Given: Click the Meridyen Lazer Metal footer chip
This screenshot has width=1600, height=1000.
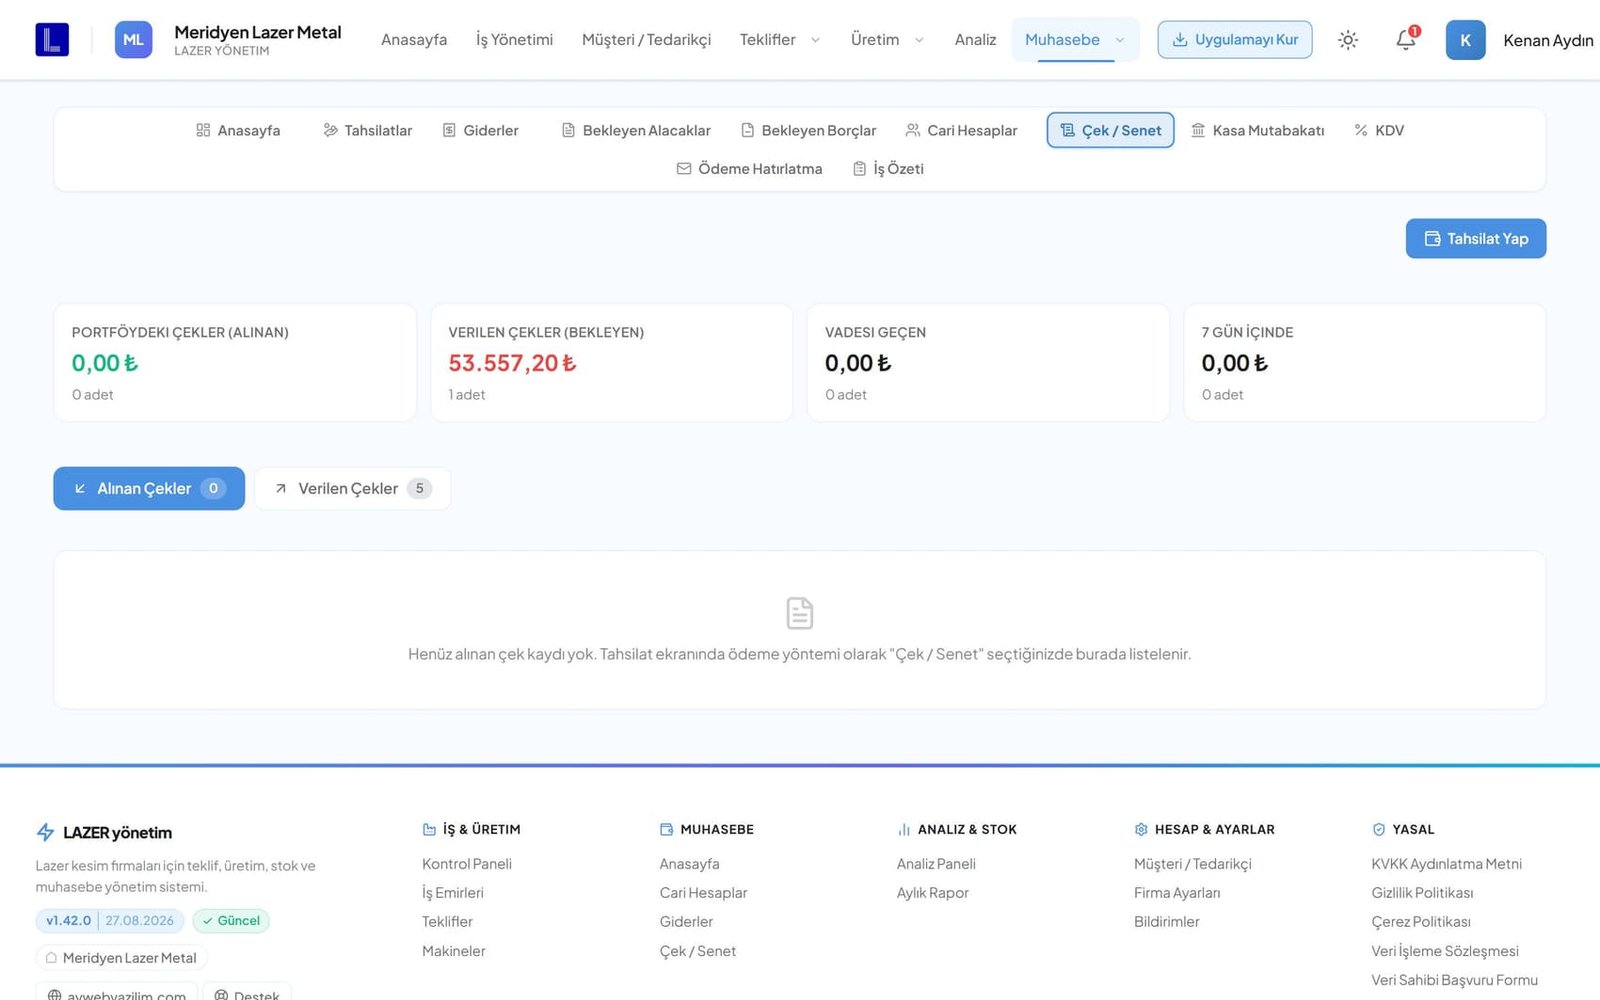Looking at the screenshot, I should (x=121, y=958).
